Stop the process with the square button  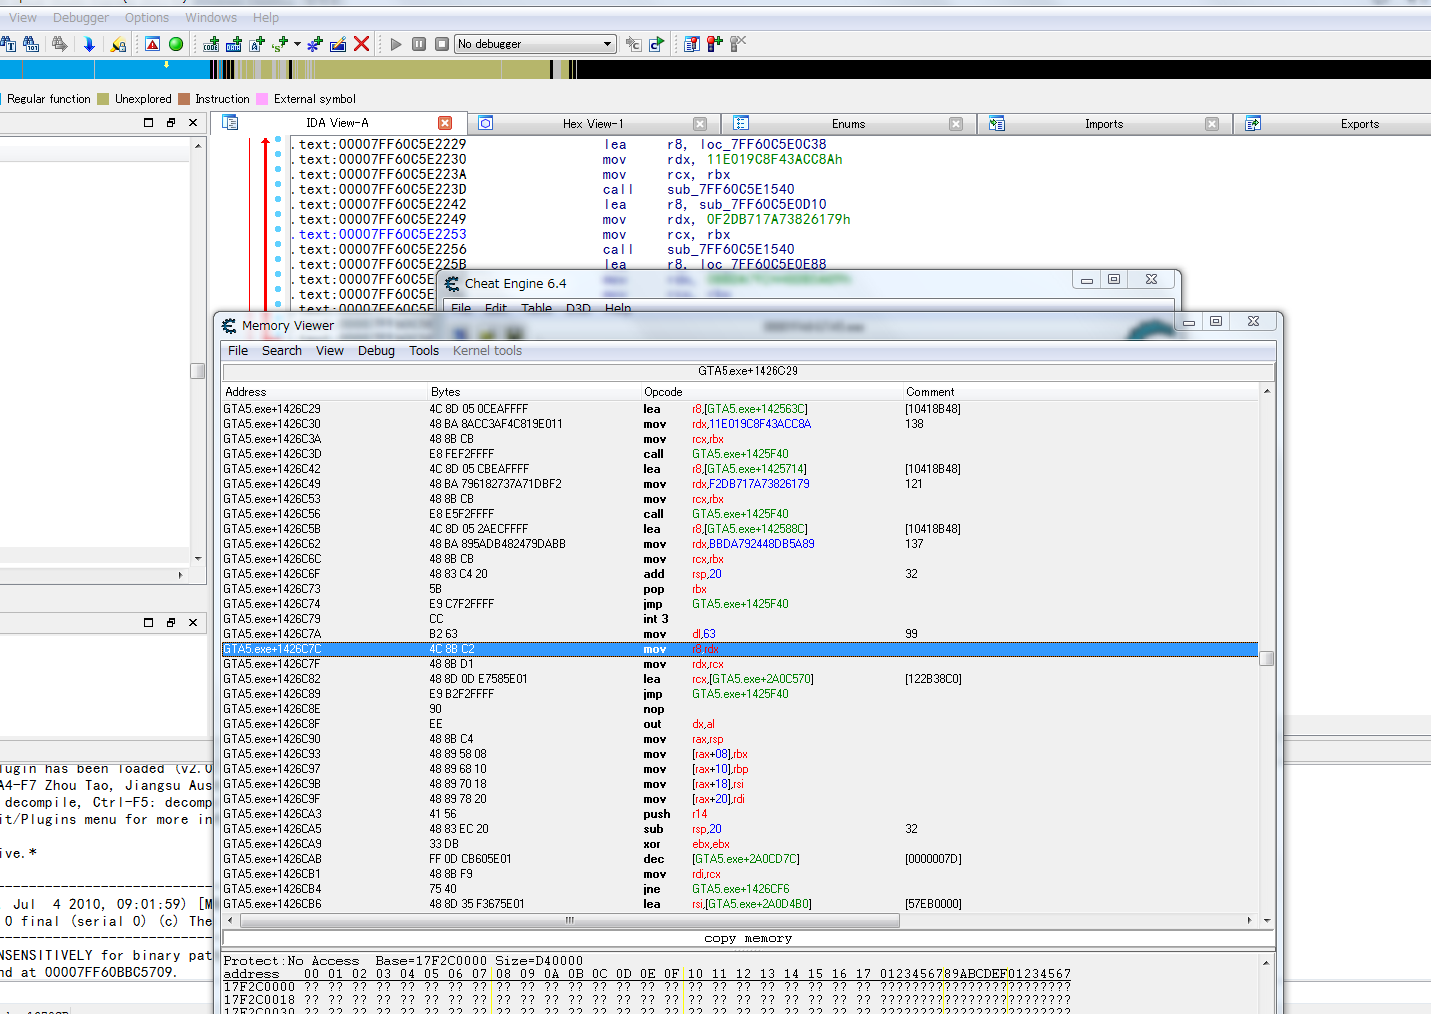[442, 44]
